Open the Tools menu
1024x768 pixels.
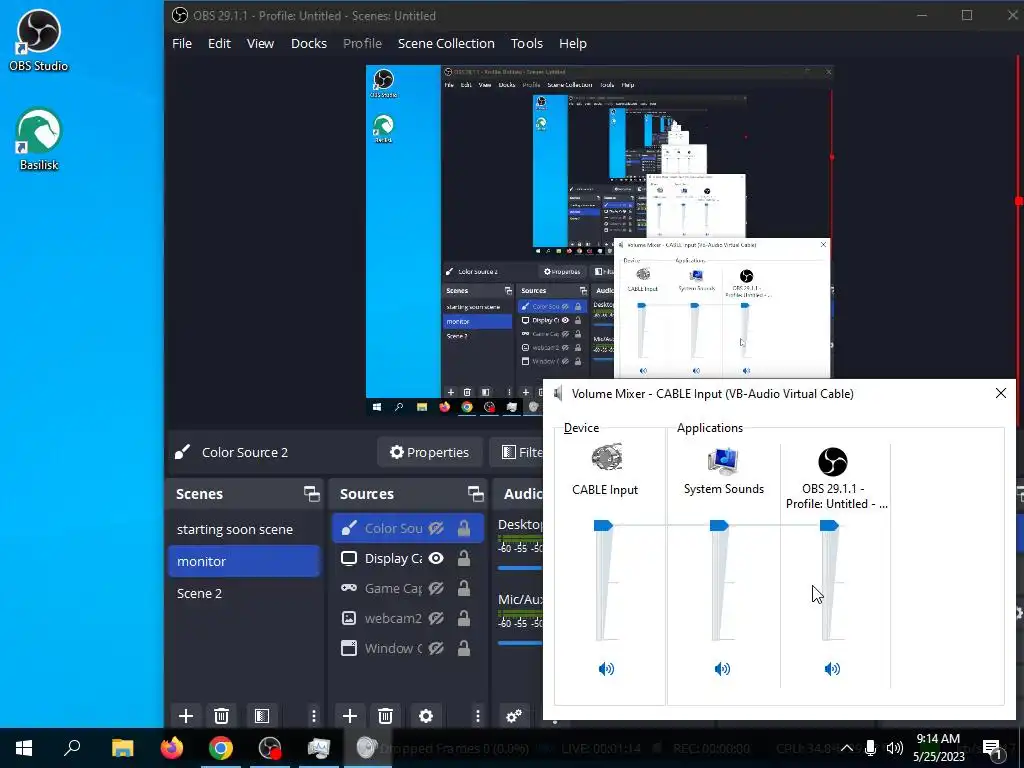click(526, 44)
